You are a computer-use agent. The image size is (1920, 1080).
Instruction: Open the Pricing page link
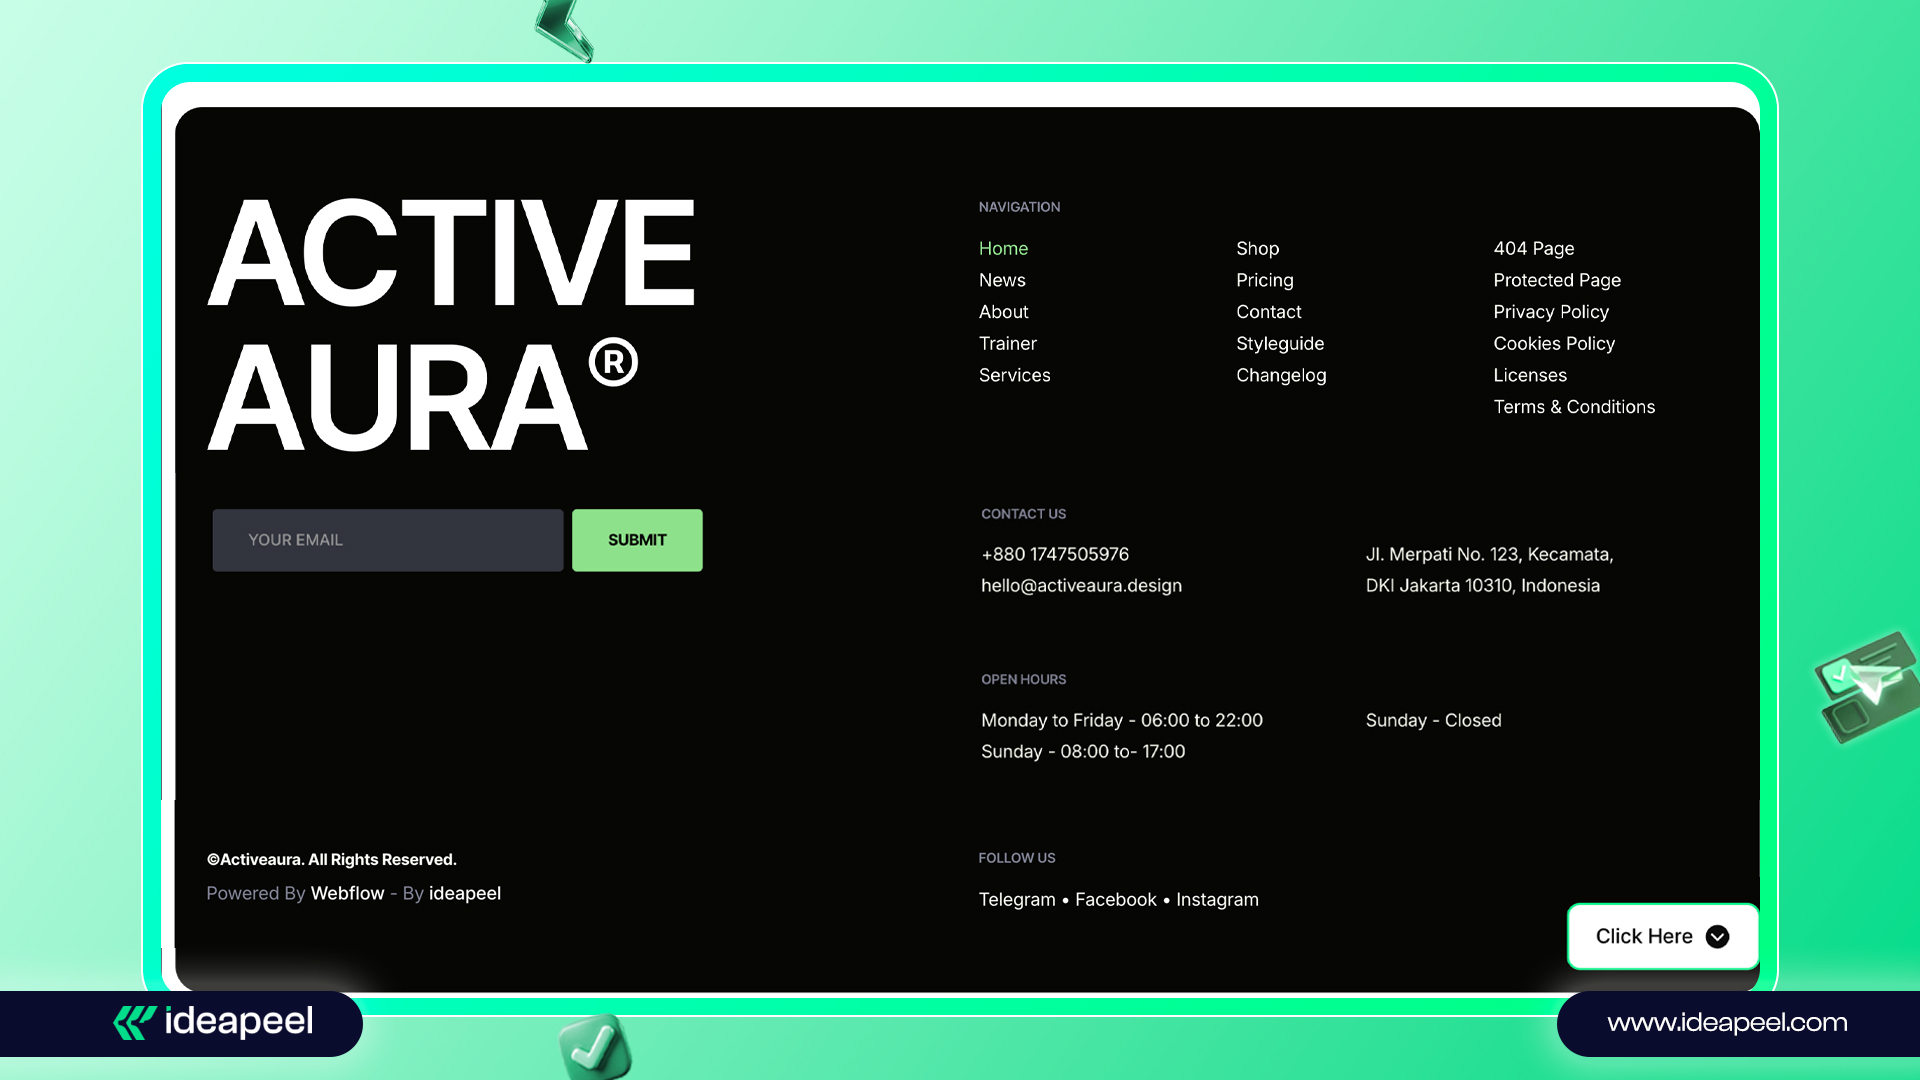pyautogui.click(x=1264, y=280)
